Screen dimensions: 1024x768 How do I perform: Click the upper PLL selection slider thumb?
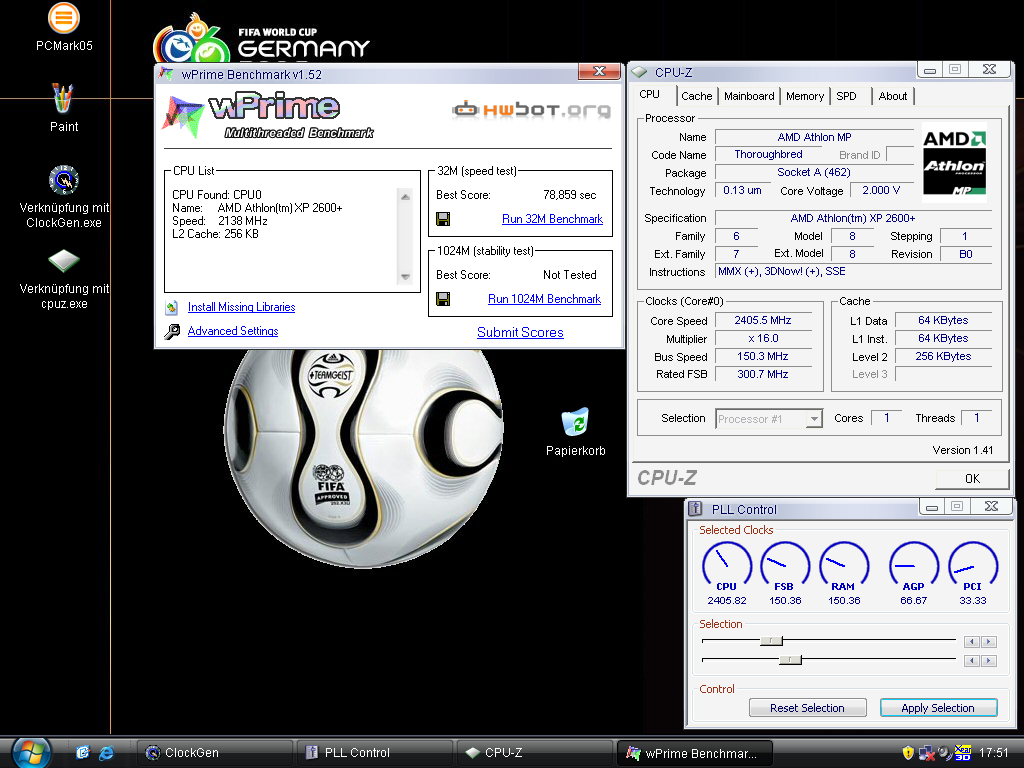(x=771, y=641)
